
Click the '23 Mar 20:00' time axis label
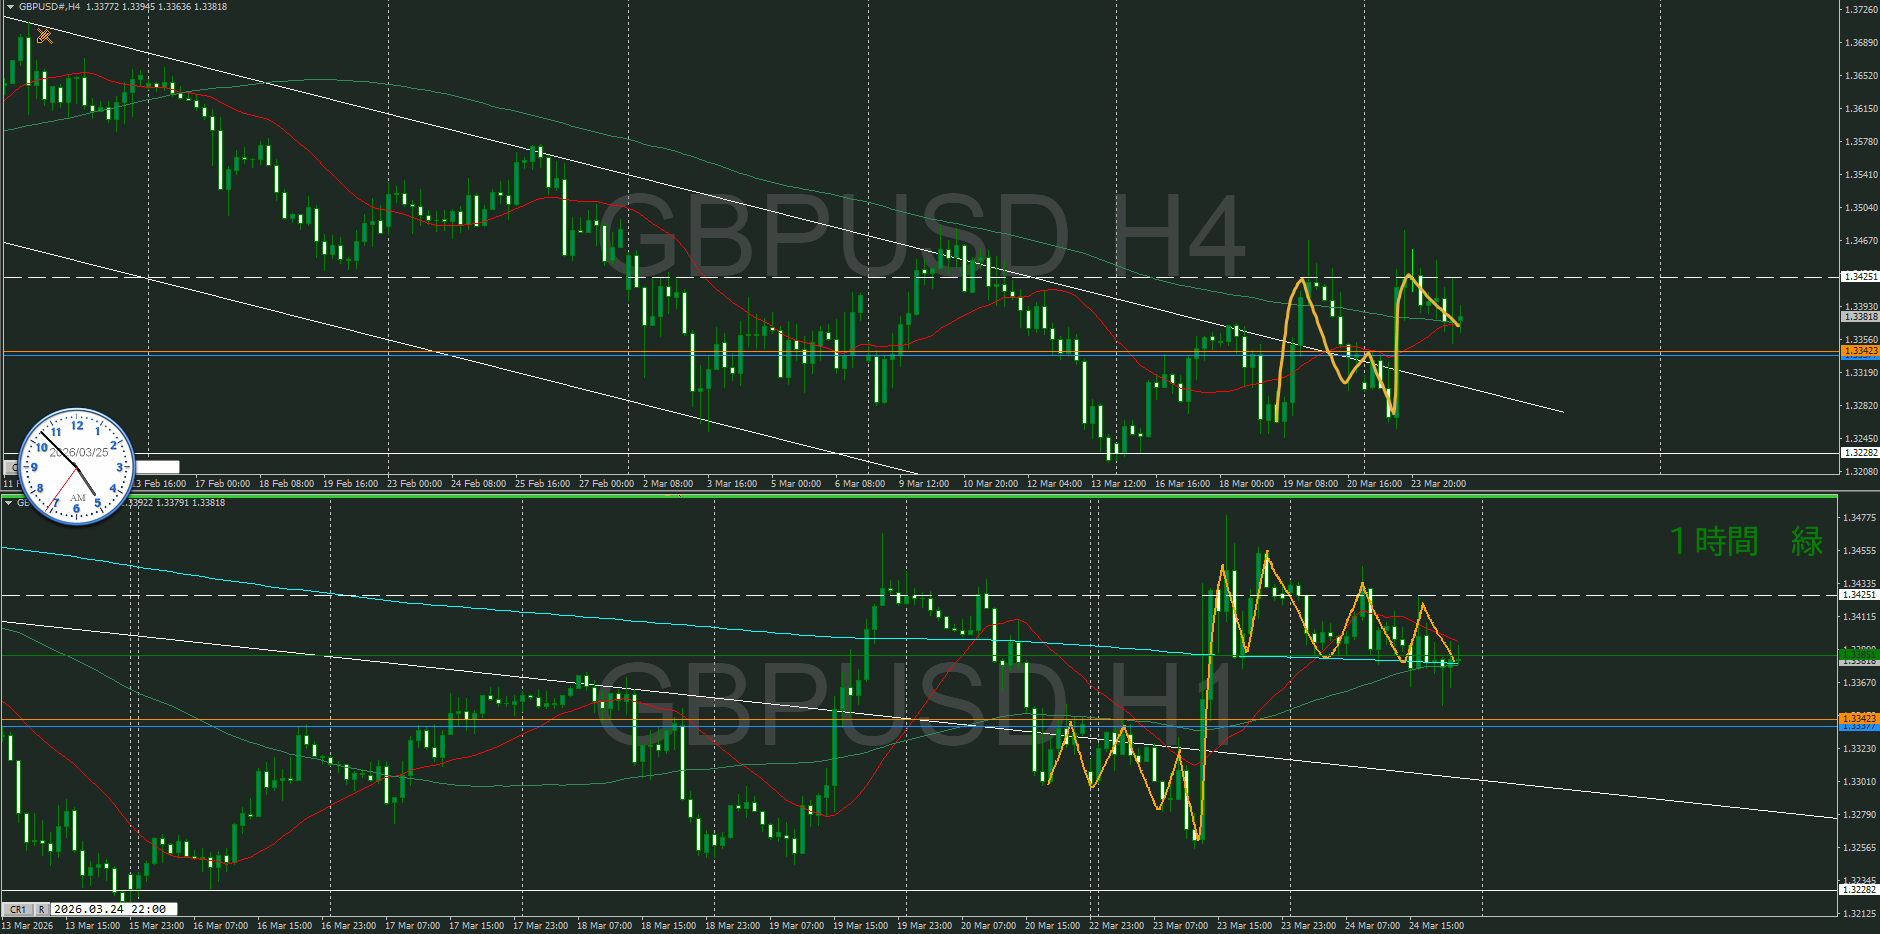tap(1438, 484)
